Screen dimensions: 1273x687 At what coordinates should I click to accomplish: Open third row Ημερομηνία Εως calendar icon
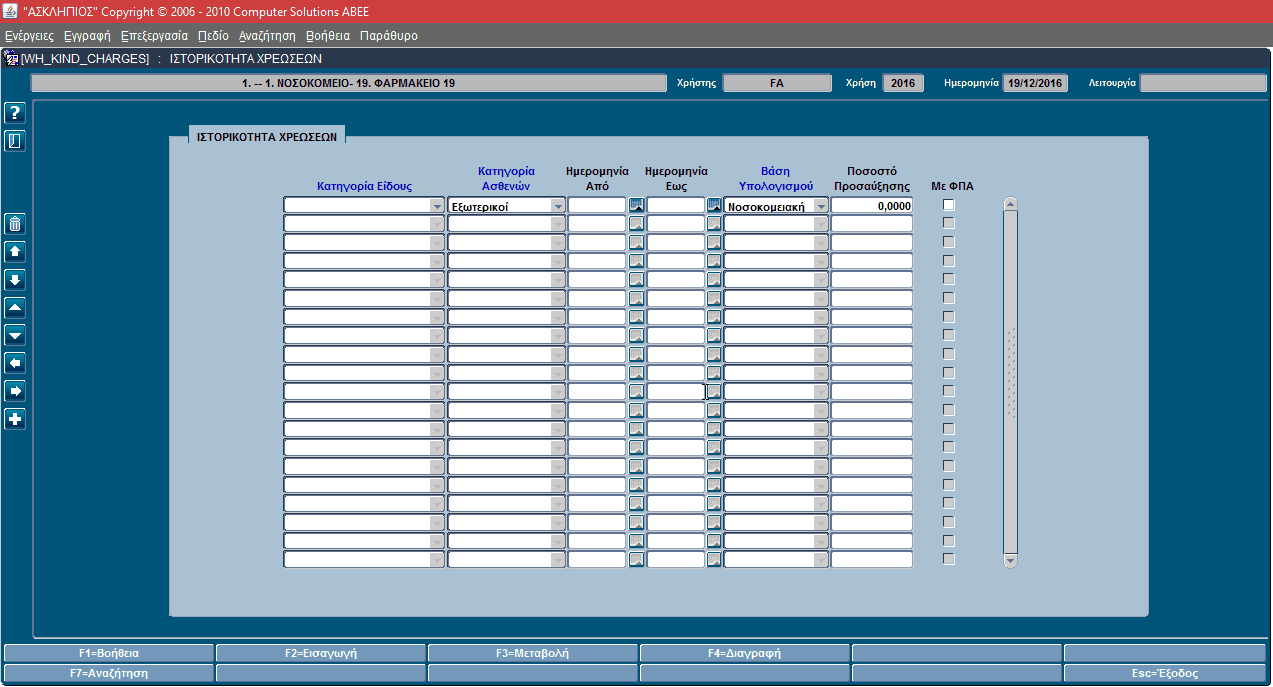pos(714,242)
